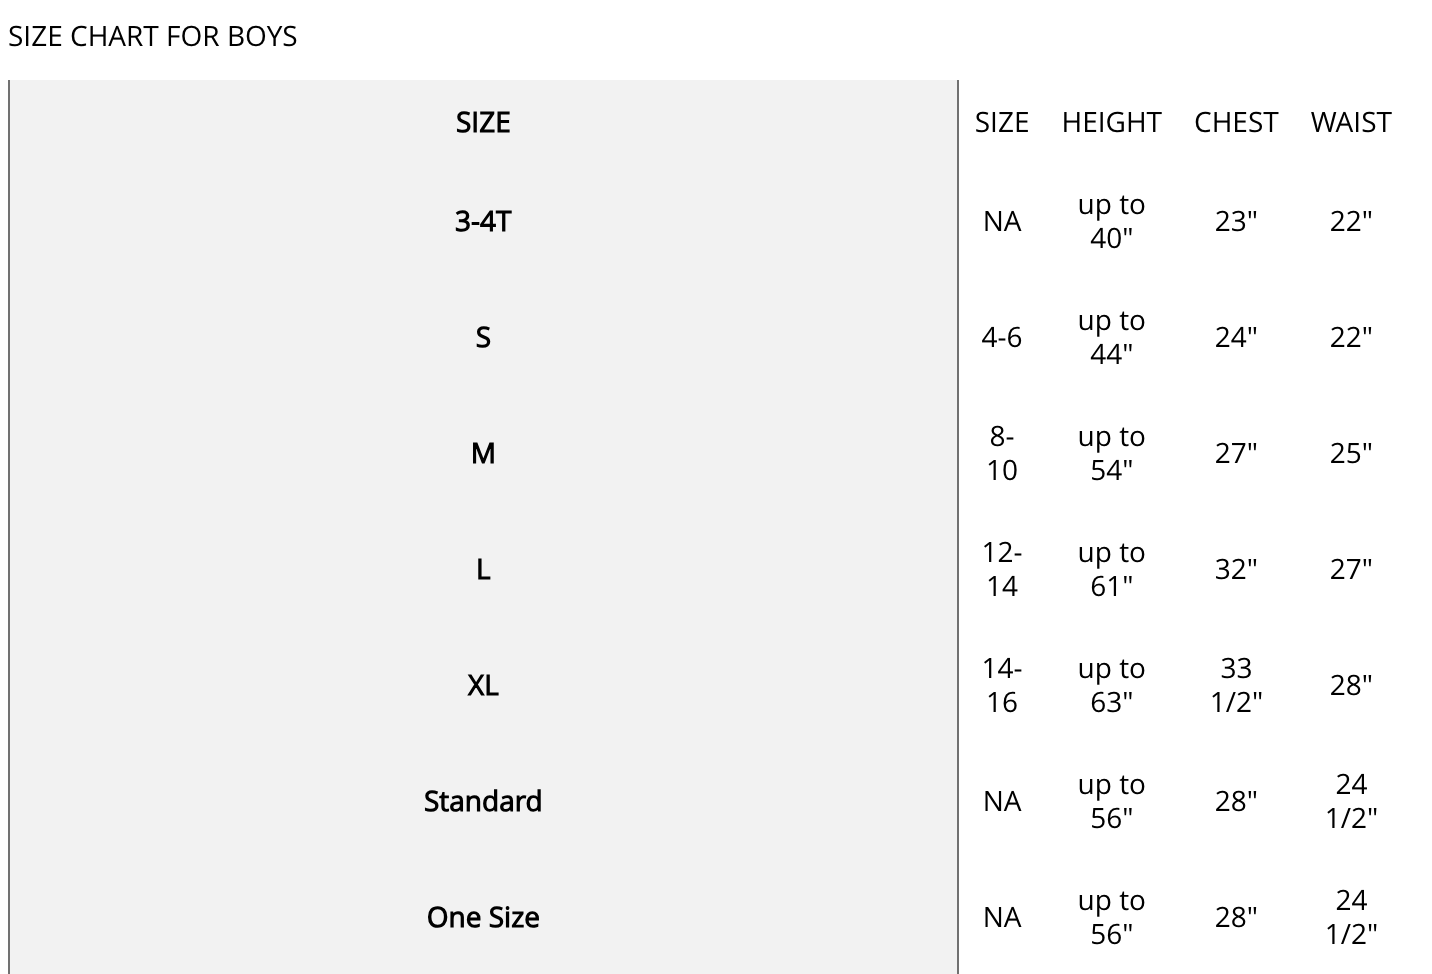Click the XL size row label
1432x974 pixels.
click(483, 685)
